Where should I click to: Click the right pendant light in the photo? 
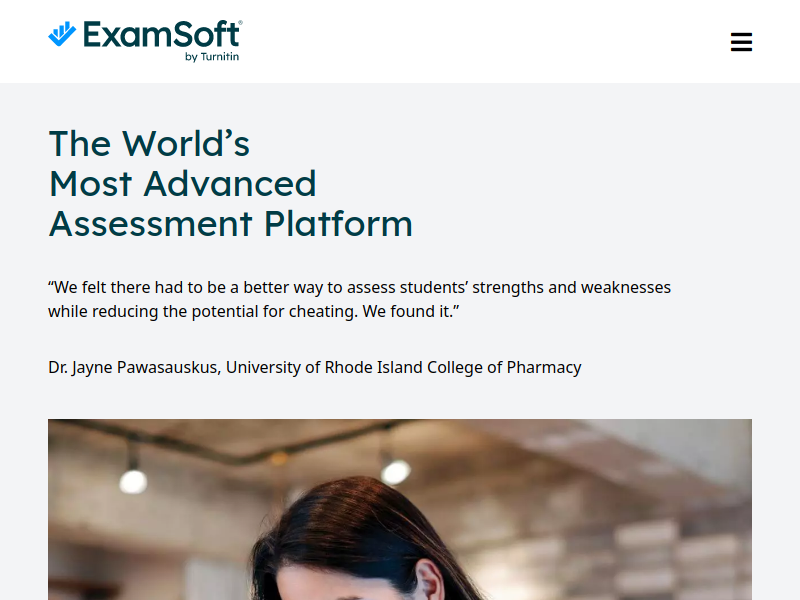point(396,471)
